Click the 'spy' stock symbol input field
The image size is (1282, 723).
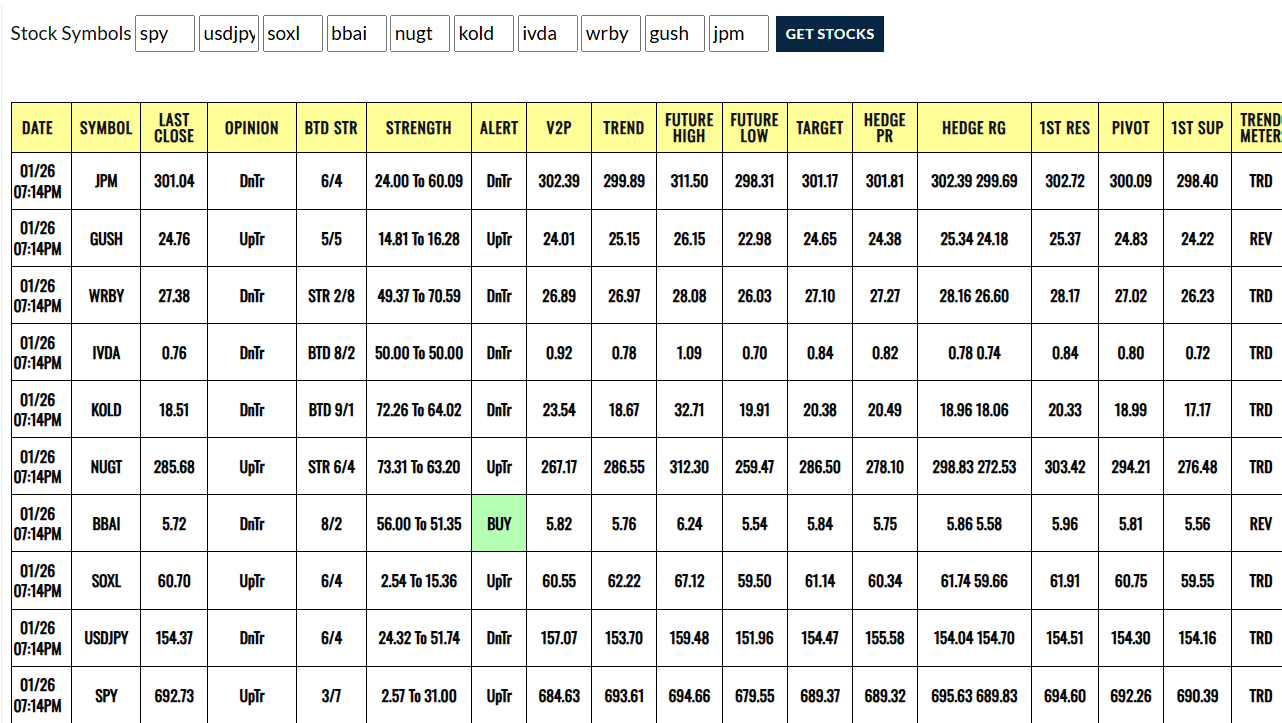click(165, 34)
